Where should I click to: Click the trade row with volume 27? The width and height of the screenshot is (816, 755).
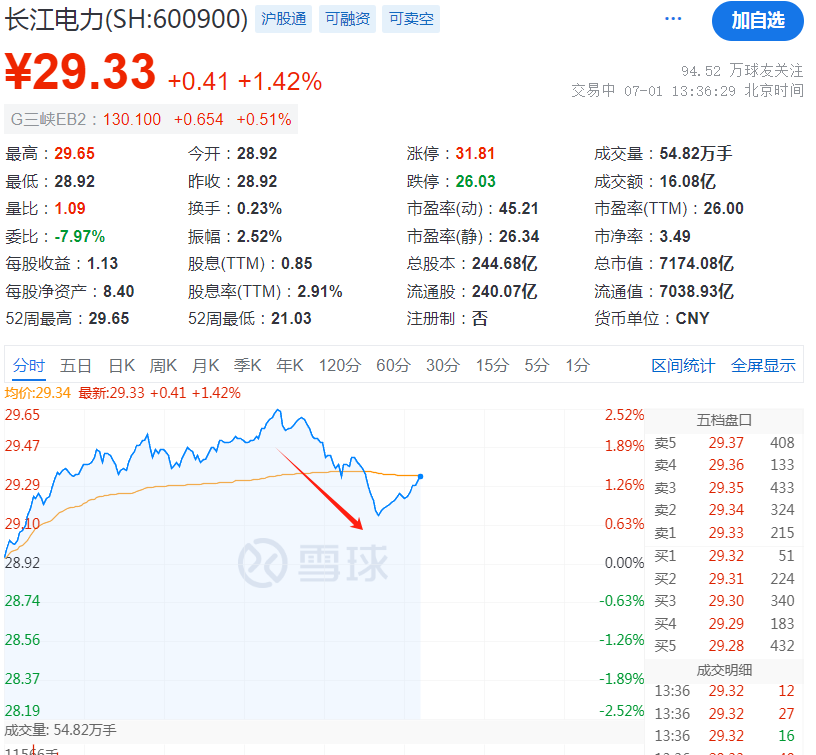point(724,713)
